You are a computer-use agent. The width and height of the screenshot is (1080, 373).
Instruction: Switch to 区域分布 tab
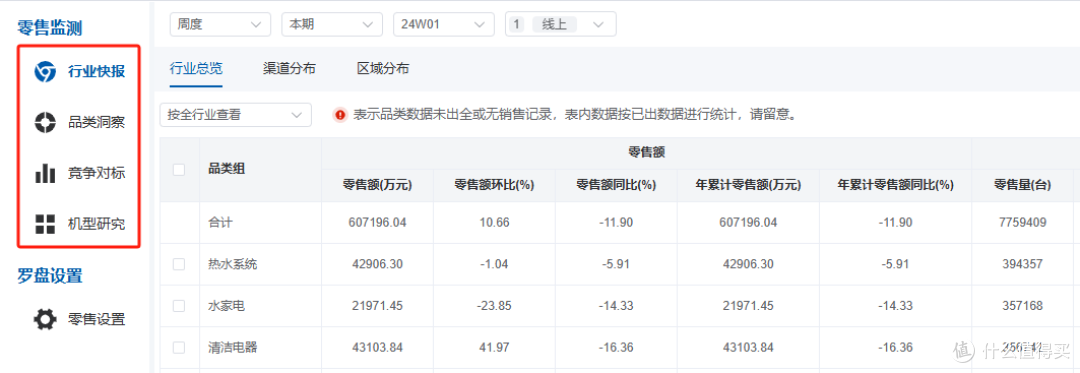pos(383,68)
